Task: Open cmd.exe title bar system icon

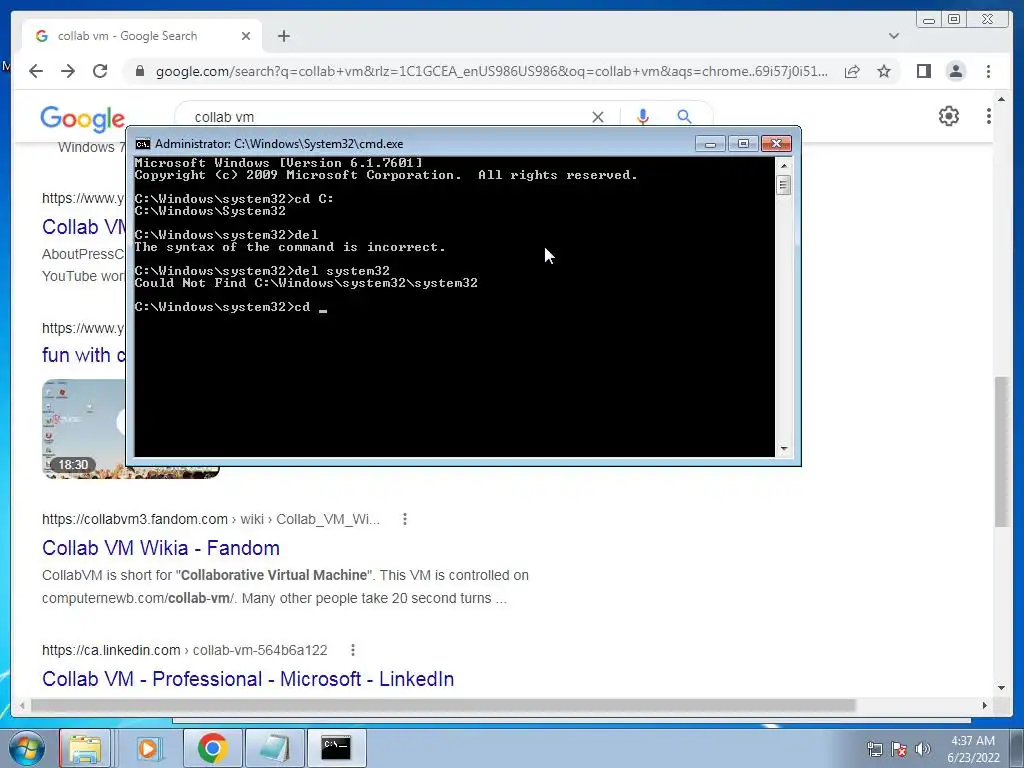Action: (142, 144)
